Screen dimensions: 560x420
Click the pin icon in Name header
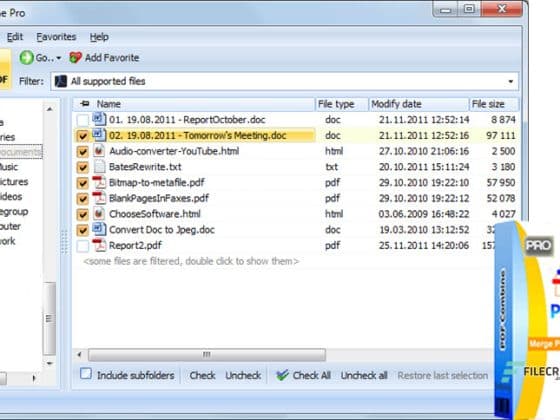click(85, 104)
